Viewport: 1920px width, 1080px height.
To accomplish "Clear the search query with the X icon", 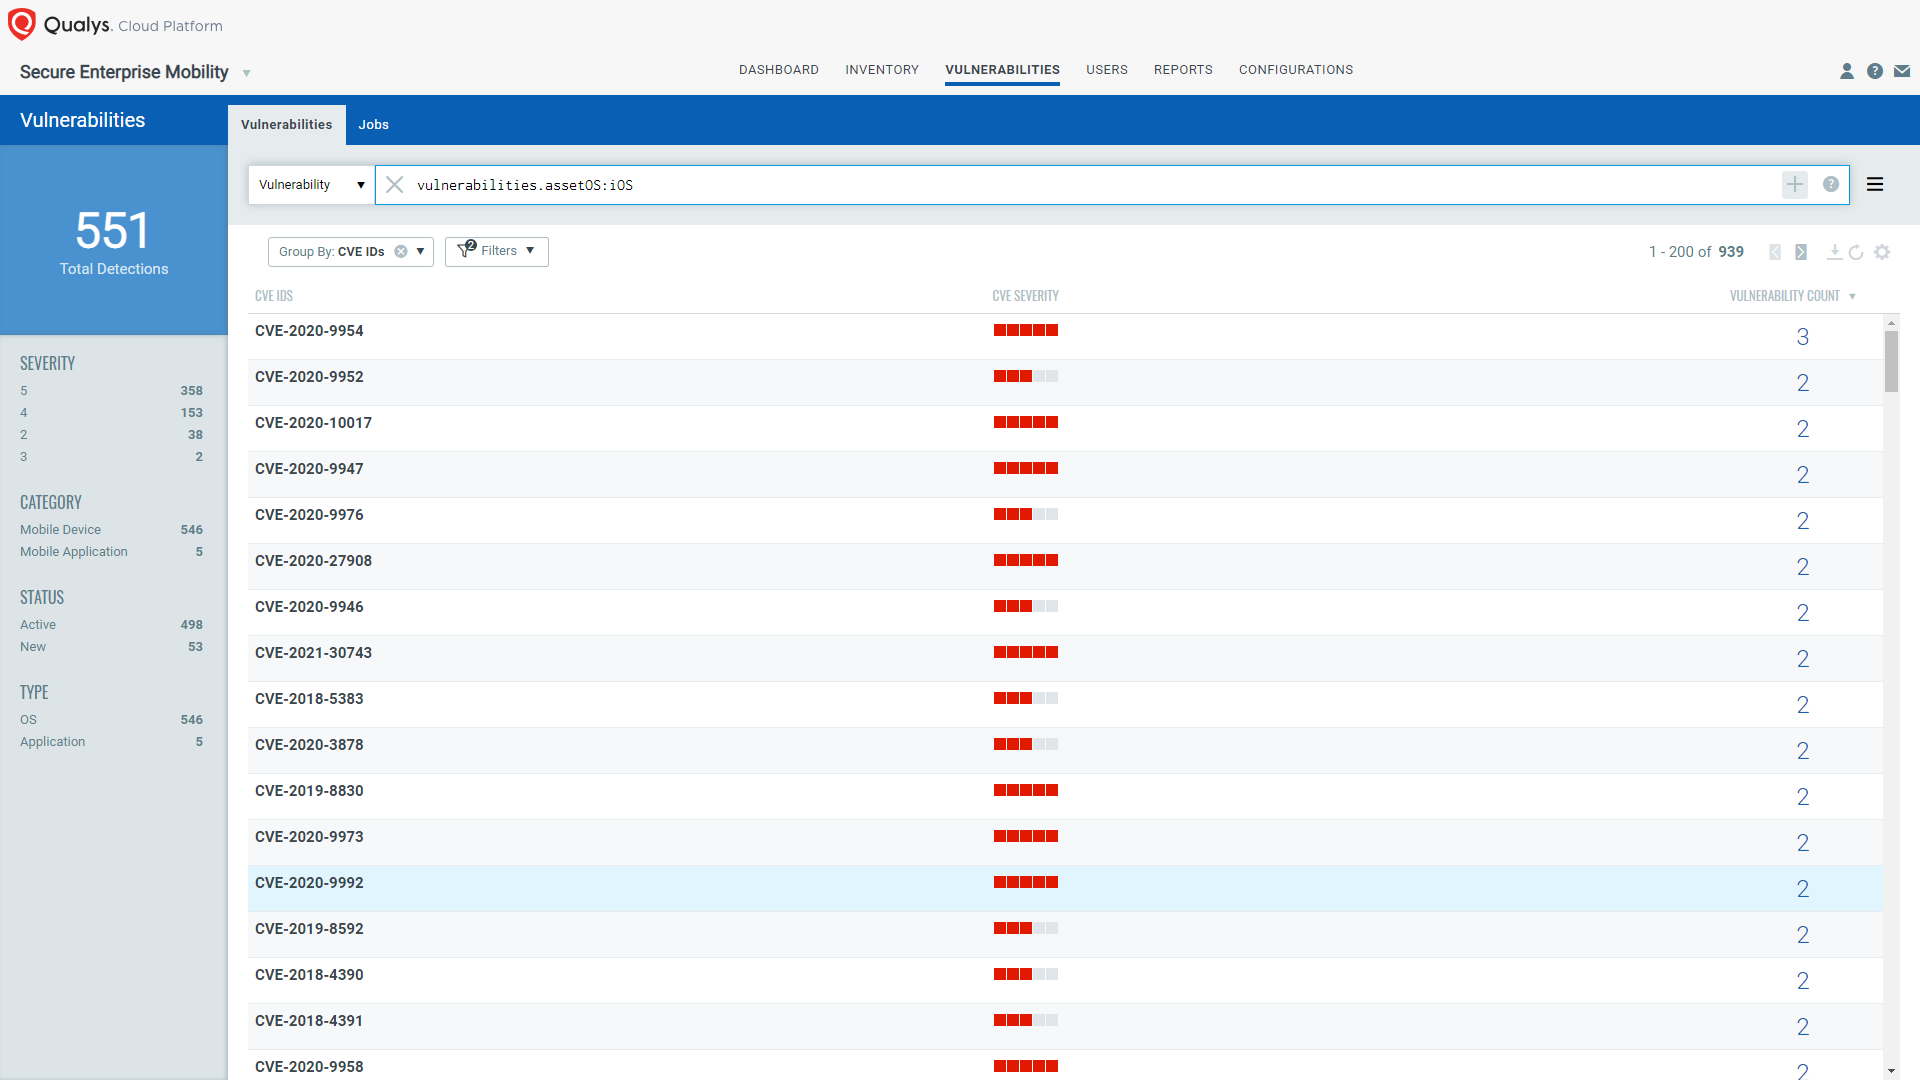I will pos(395,185).
